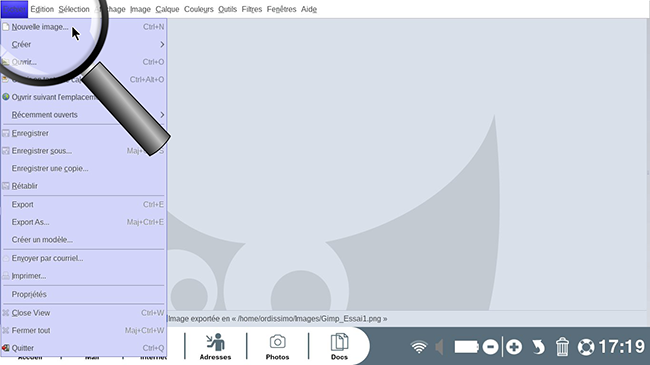This screenshot has width=650, height=365.
Task: Open the Couleurs menu
Action: (x=199, y=9)
